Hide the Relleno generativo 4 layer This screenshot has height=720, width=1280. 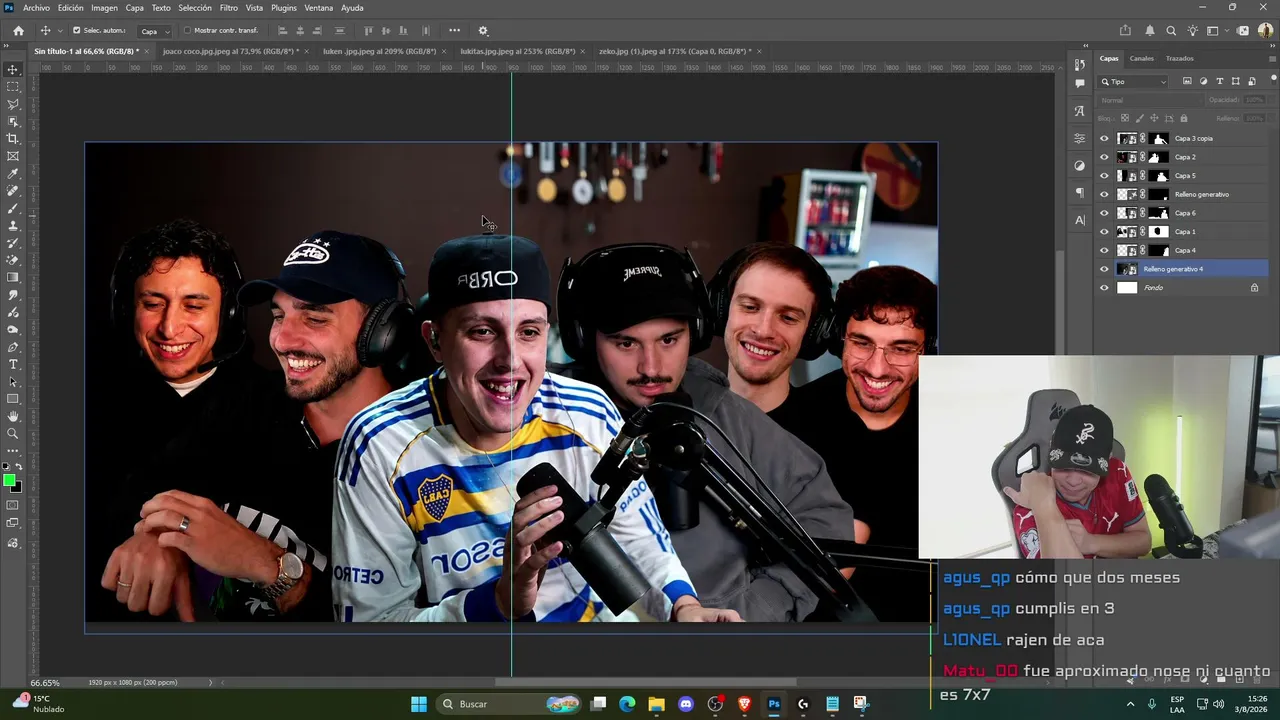coord(1104,269)
